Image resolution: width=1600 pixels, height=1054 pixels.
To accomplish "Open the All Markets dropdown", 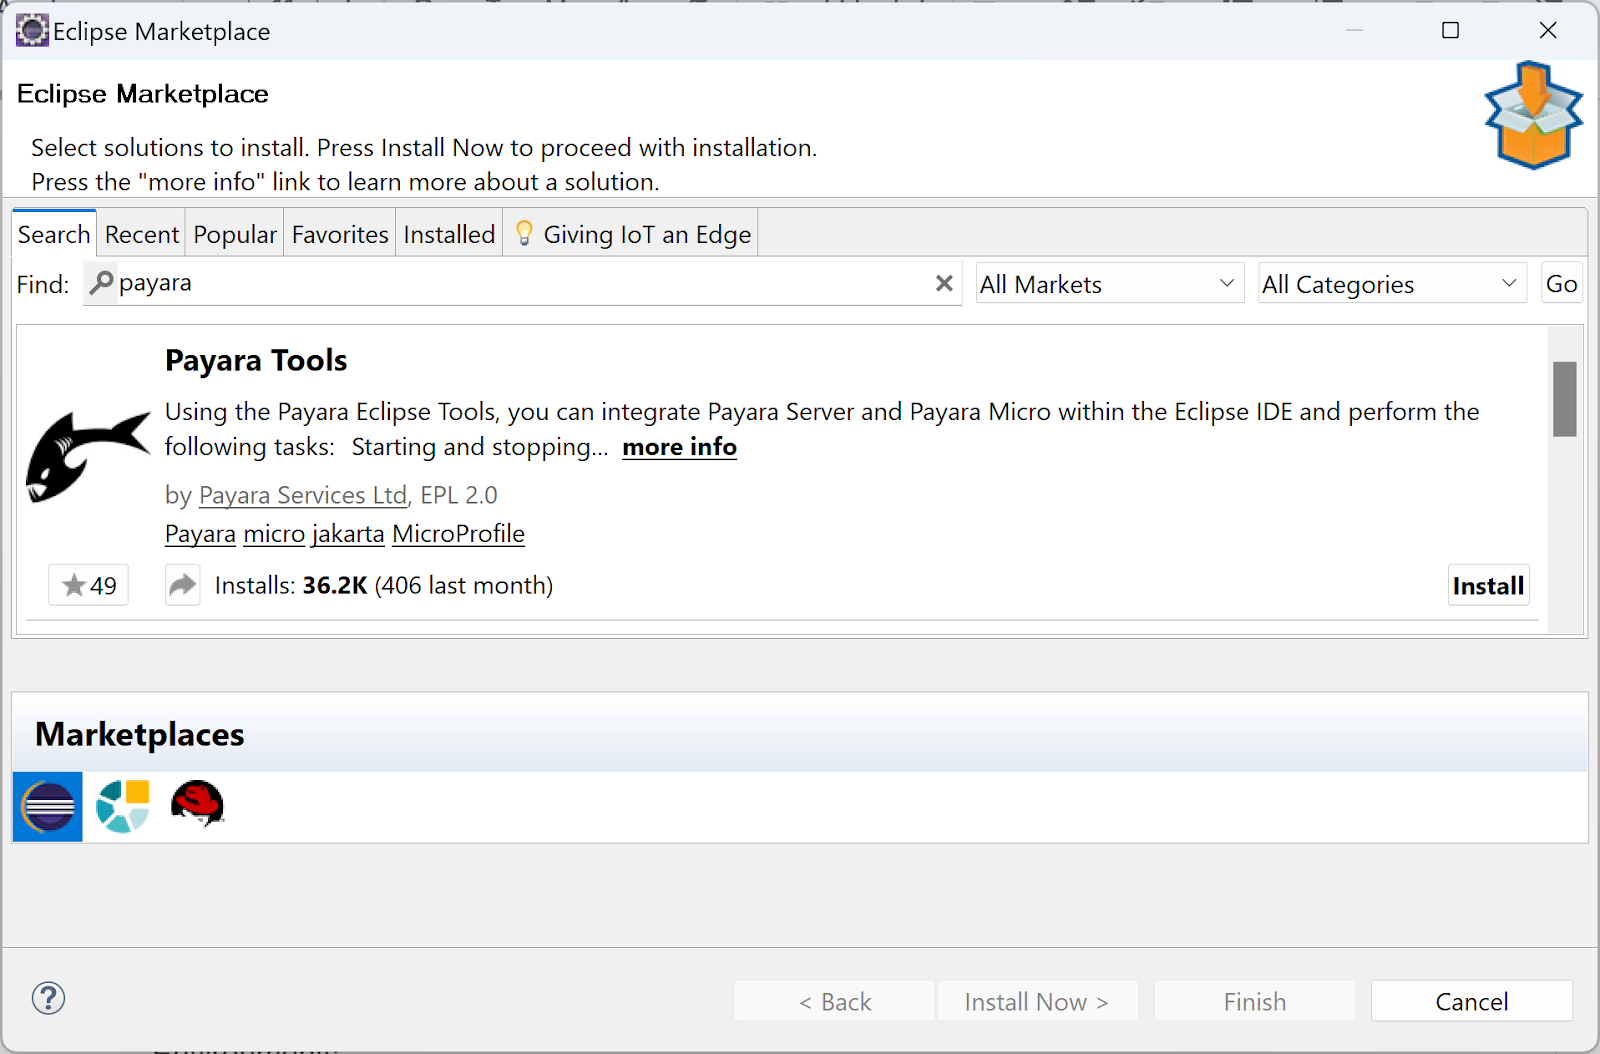I will pyautogui.click(x=1109, y=284).
